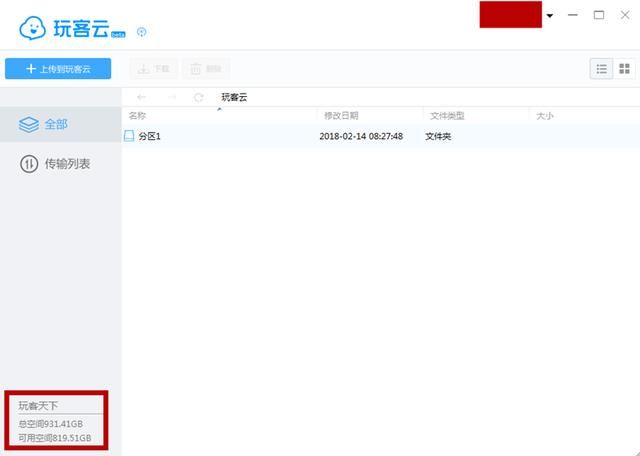Click 总空间931.41GB storage text
Screen dimensions: 640x456
(51, 424)
